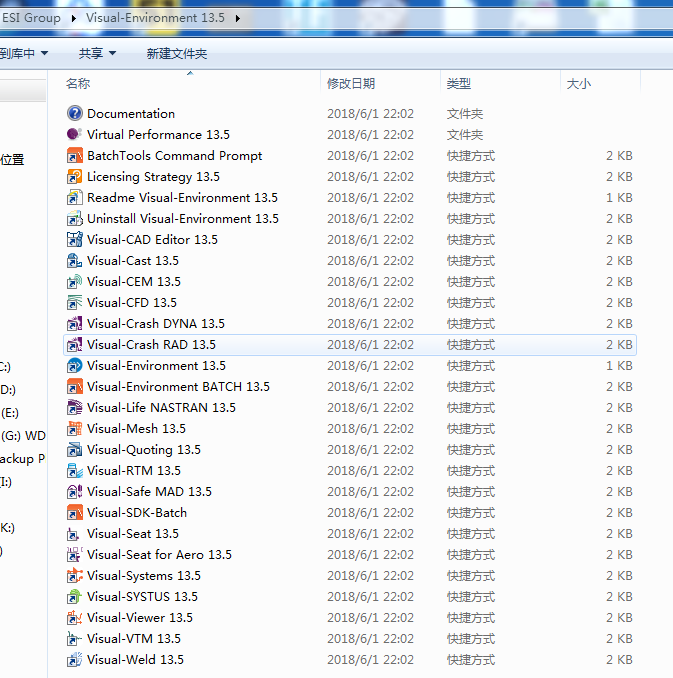
Task: Click the Visual-SDK-Batch icon
Action: [74, 512]
